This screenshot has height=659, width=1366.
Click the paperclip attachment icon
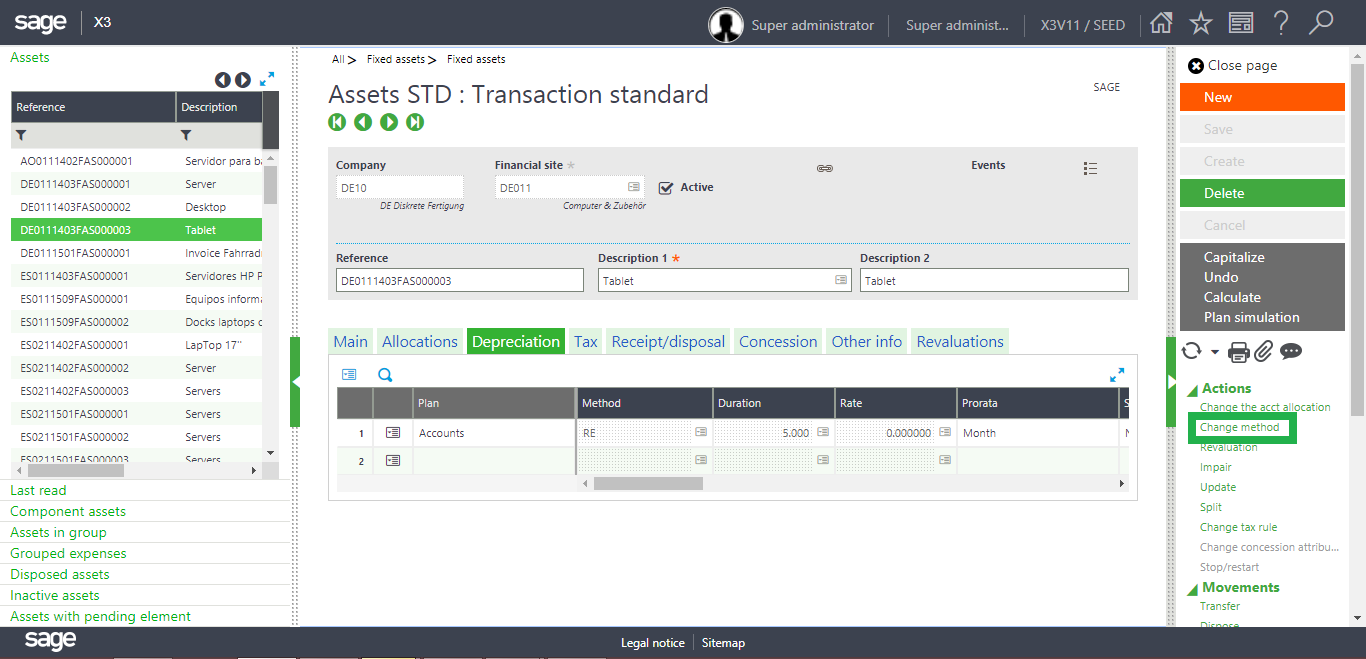(x=1263, y=351)
